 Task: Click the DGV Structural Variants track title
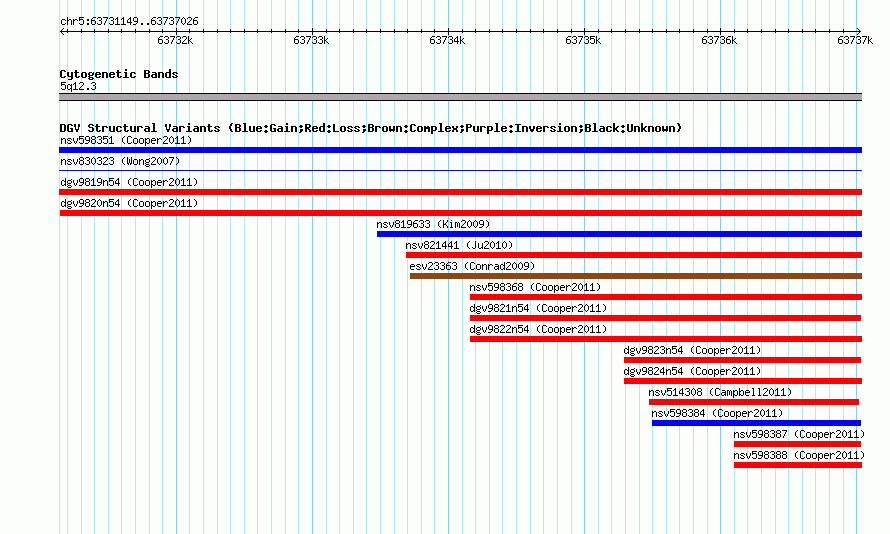(x=370, y=128)
